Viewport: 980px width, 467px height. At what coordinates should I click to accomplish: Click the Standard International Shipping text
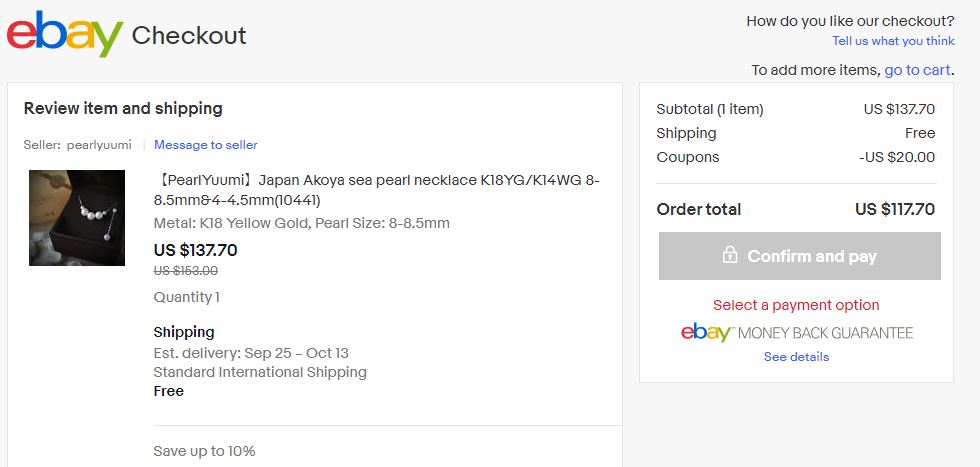260,373
